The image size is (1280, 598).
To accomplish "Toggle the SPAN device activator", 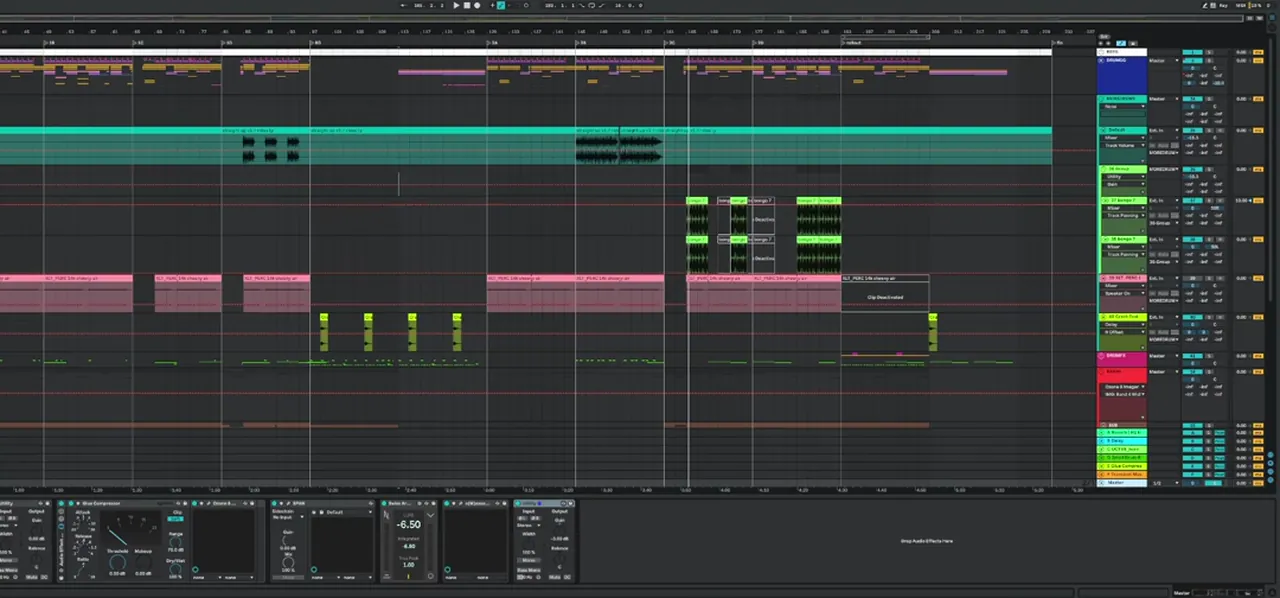I will 273,503.
